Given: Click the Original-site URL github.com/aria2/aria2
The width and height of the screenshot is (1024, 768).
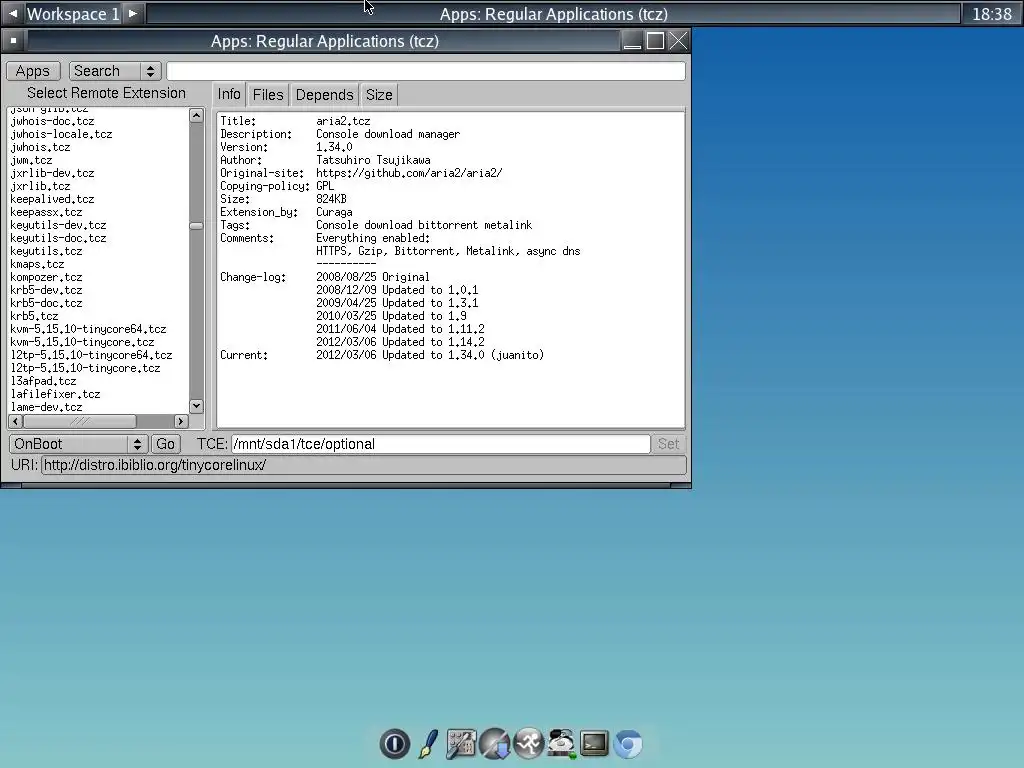Looking at the screenshot, I should pyautogui.click(x=409, y=173).
